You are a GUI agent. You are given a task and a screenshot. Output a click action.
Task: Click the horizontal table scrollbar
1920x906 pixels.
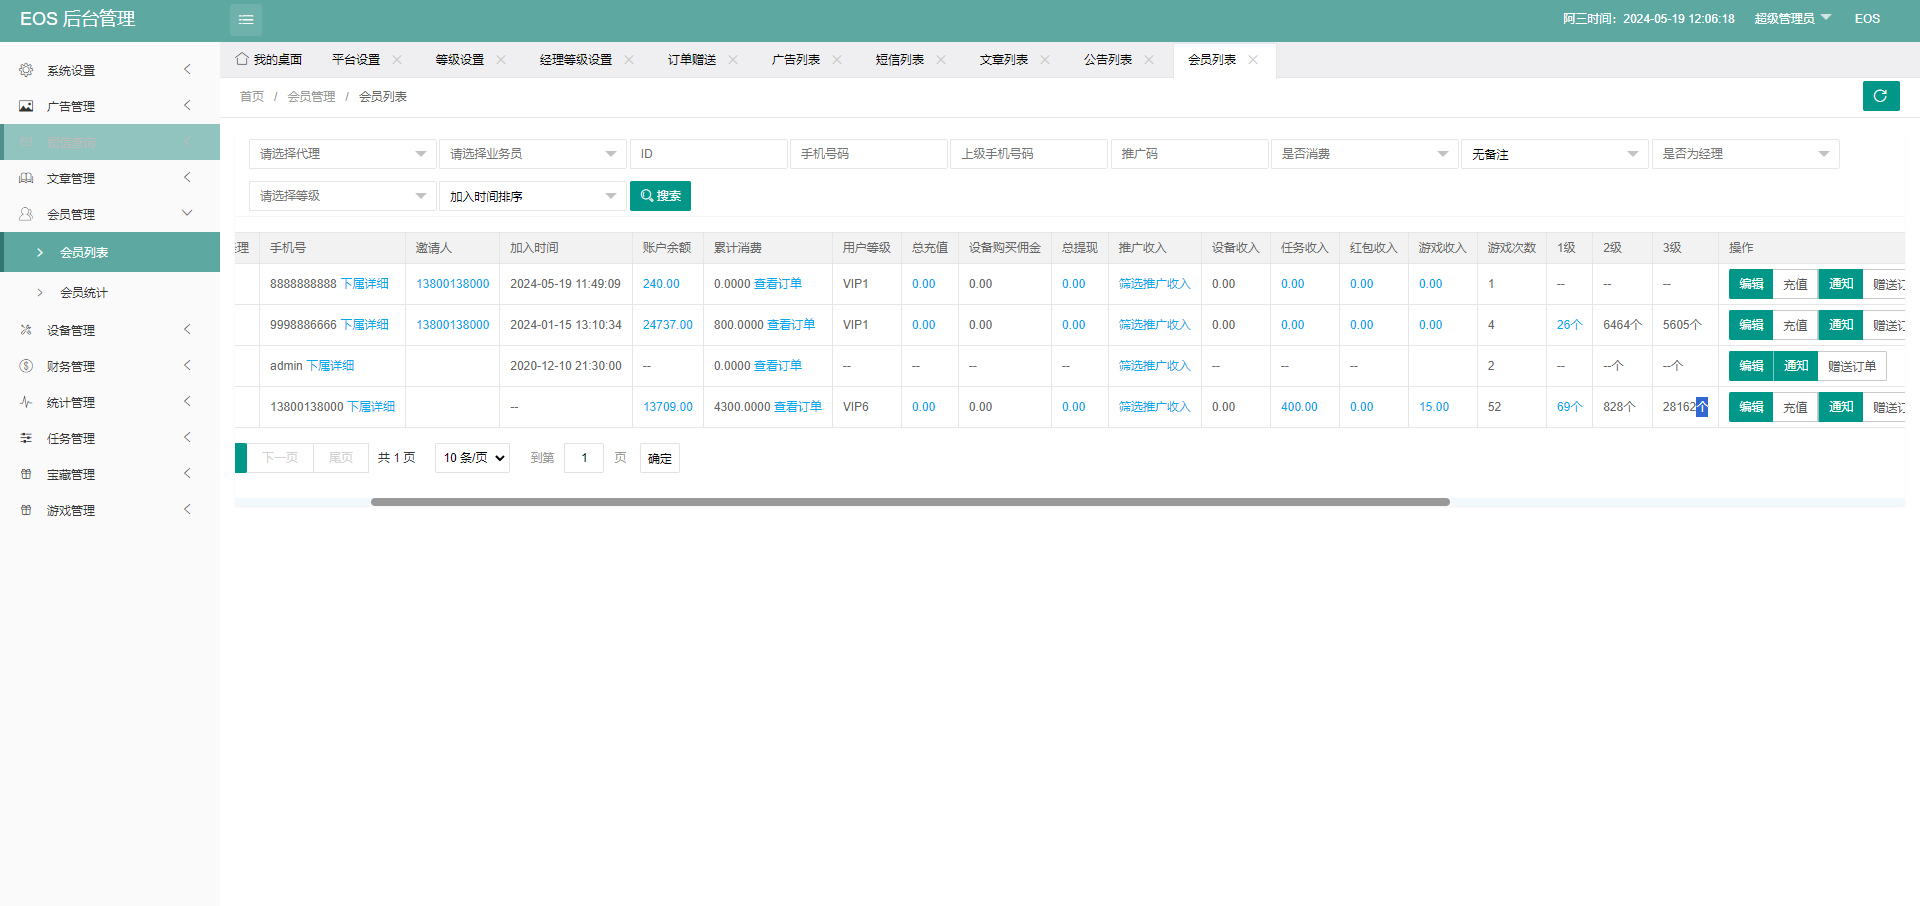coord(910,502)
